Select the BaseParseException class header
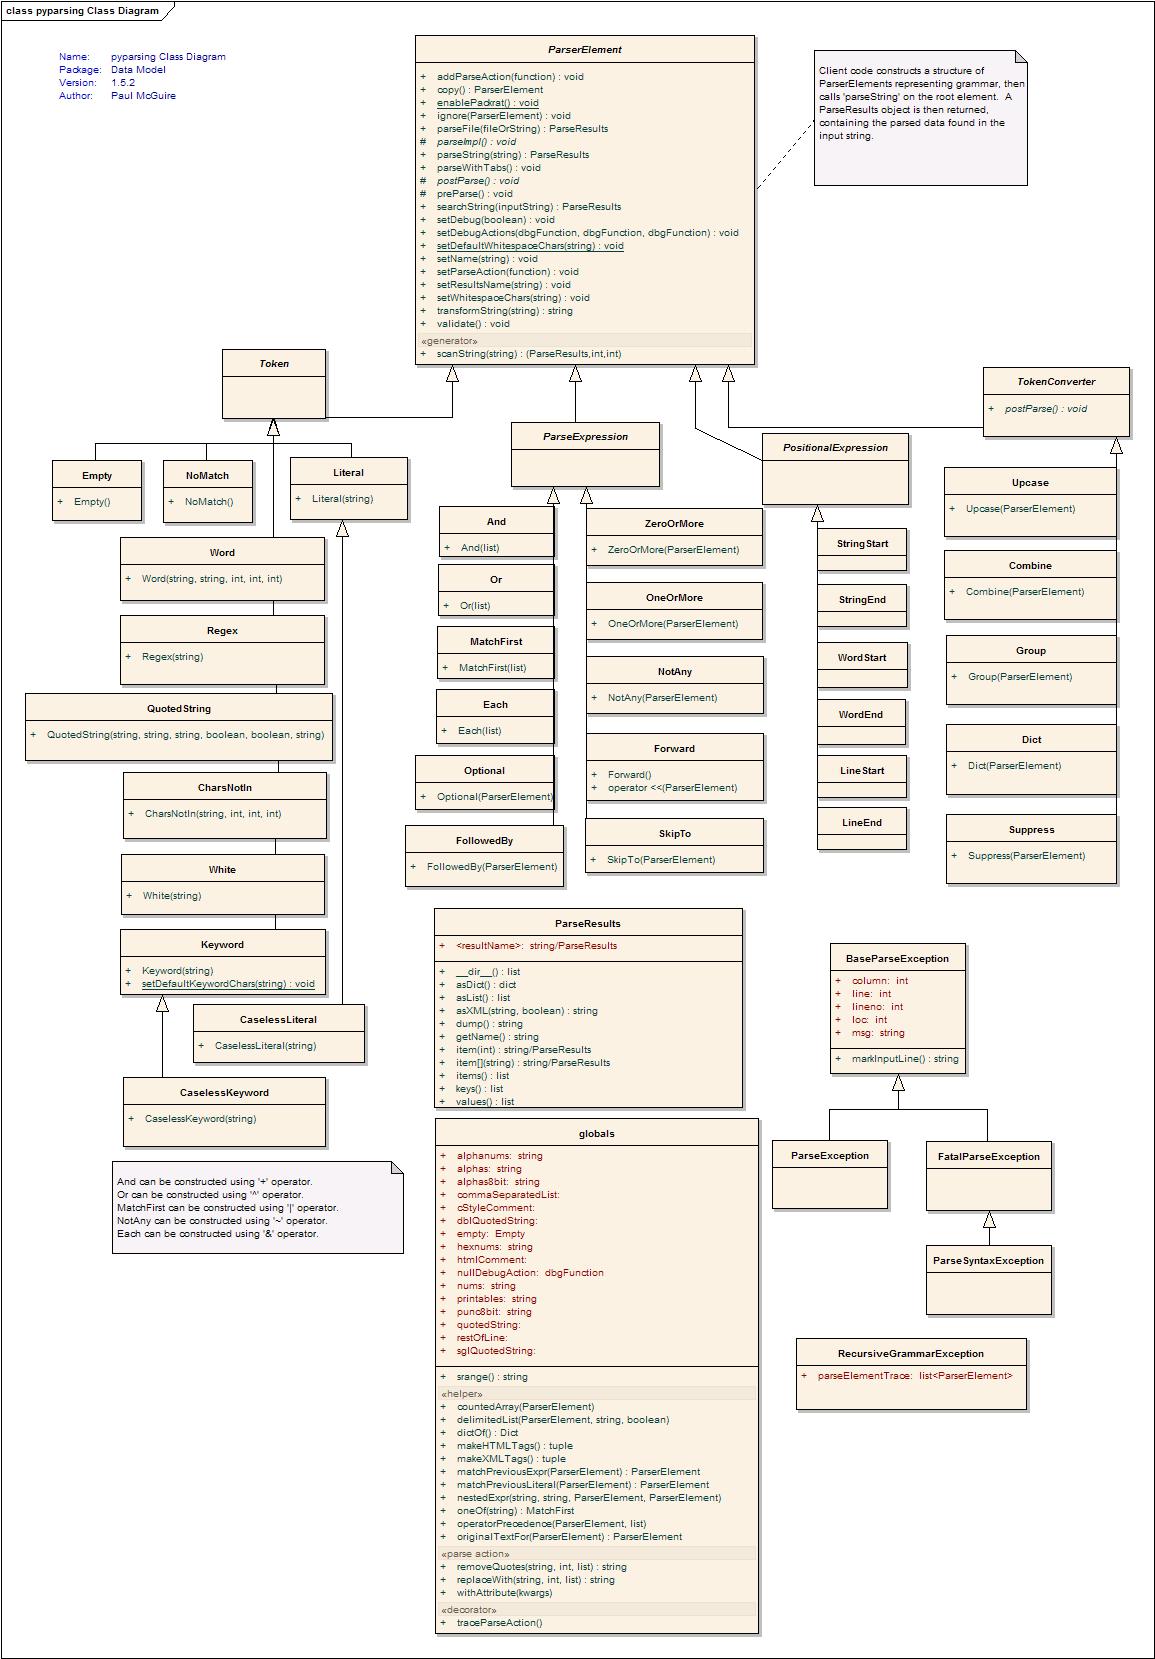This screenshot has height=1659, width=1155. (x=897, y=958)
